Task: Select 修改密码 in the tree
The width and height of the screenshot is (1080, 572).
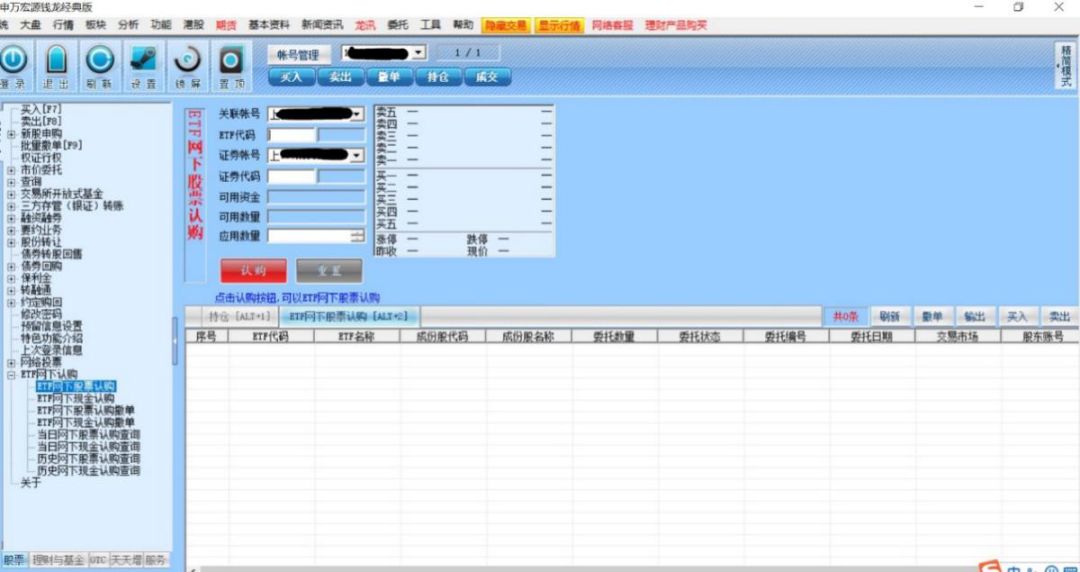Action: coord(41,314)
